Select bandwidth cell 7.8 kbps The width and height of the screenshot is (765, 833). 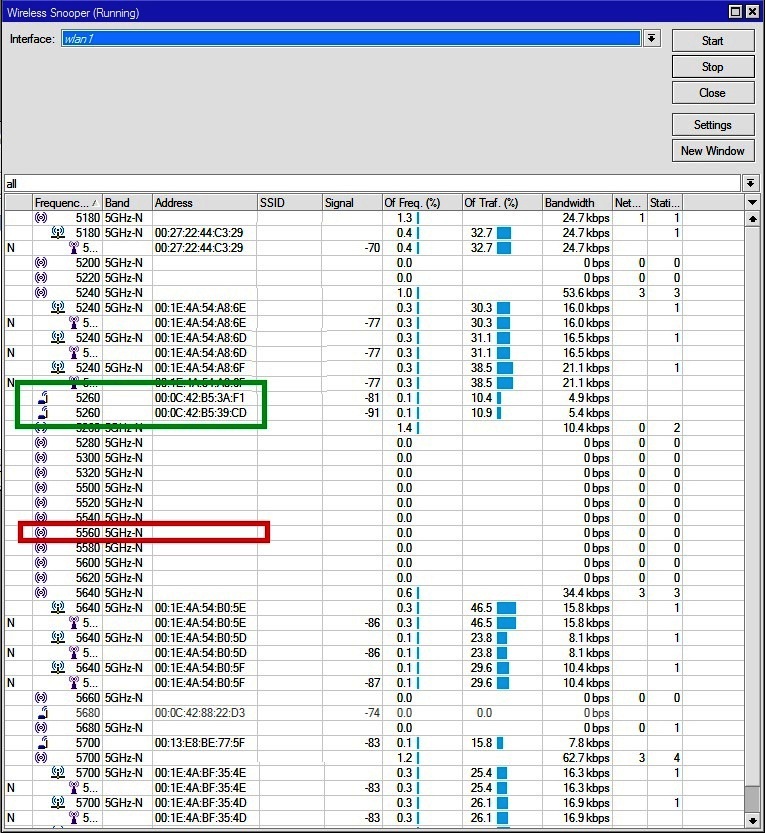[x=589, y=742]
